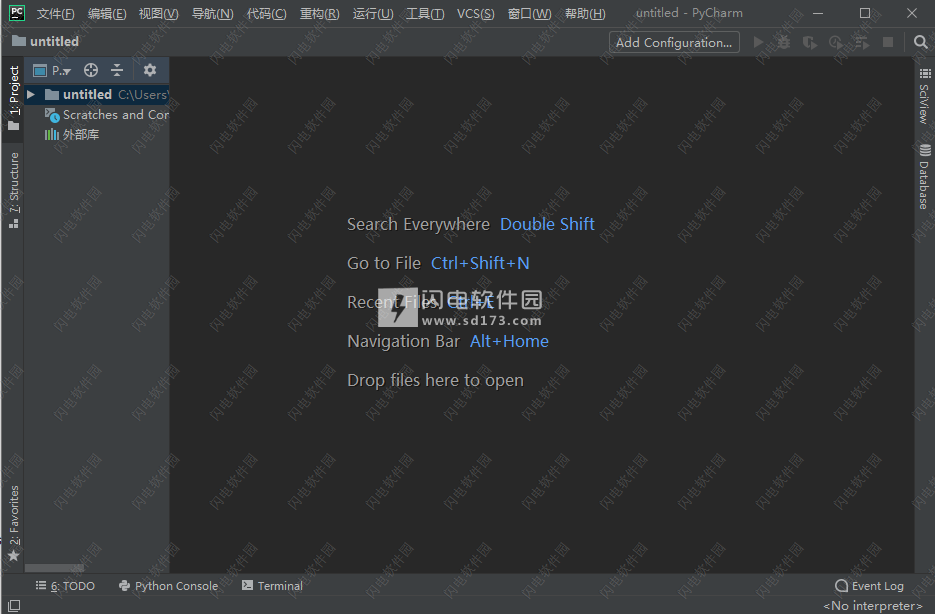Toggle the 1: Project tool window tab

click(x=13, y=98)
